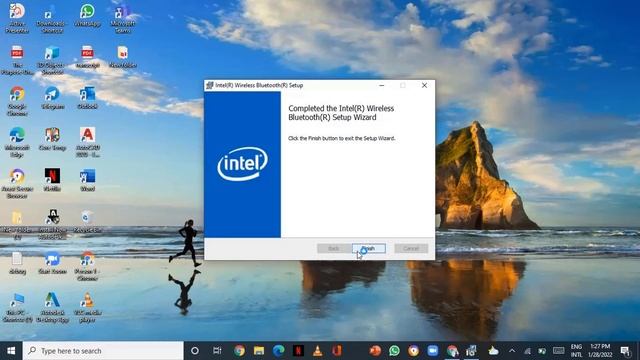Open Cortana circle icon in taskbar

(195, 351)
